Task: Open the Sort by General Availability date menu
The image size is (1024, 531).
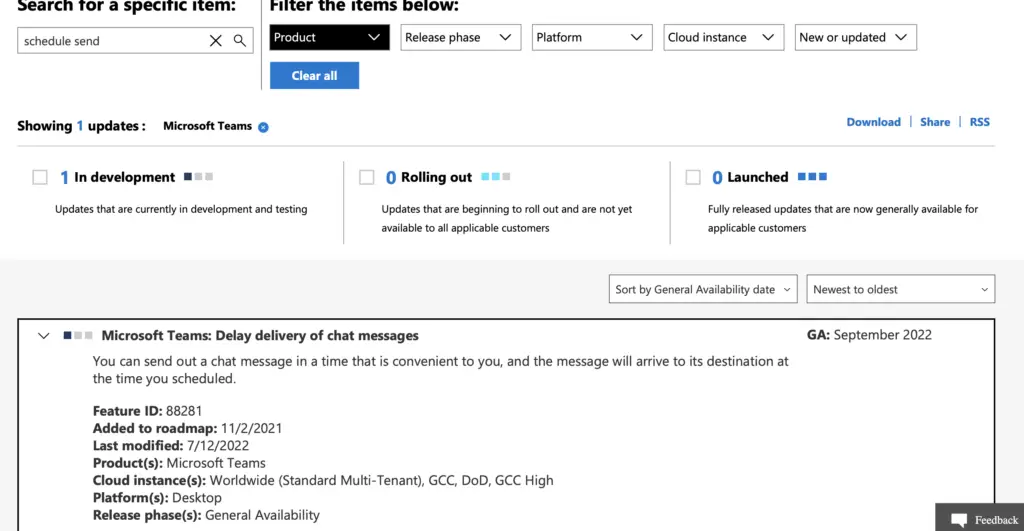Action: [x=703, y=289]
